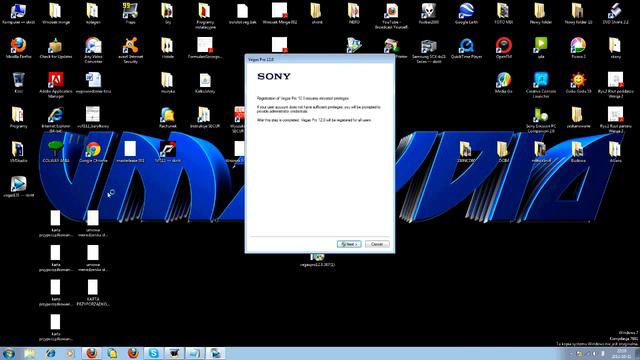Select the Google Chrome desktop shortcut
The image size is (640, 360).
[93, 152]
